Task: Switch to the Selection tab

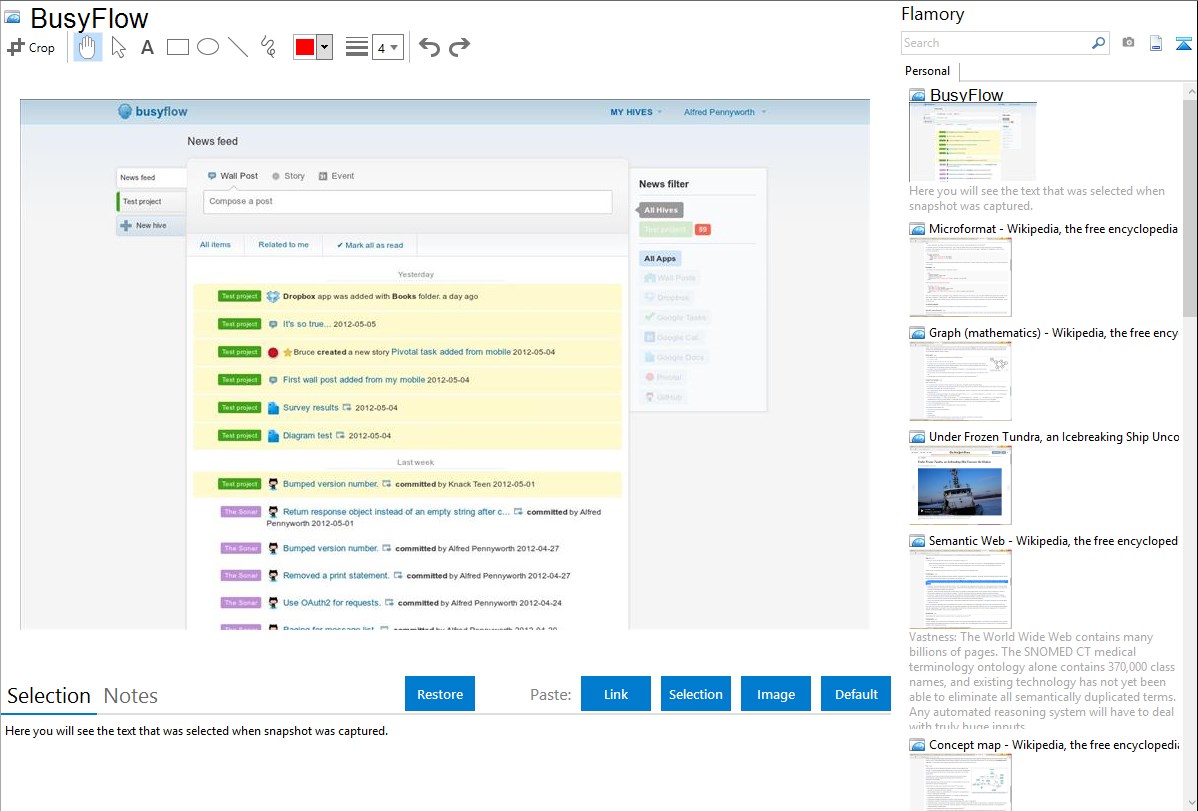Action: coord(49,696)
